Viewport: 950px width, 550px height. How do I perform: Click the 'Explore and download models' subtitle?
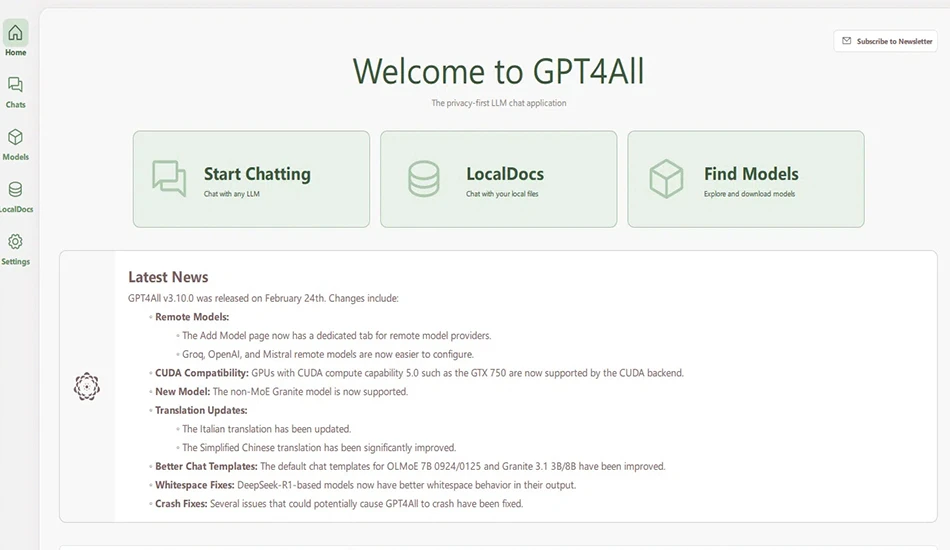point(749,194)
